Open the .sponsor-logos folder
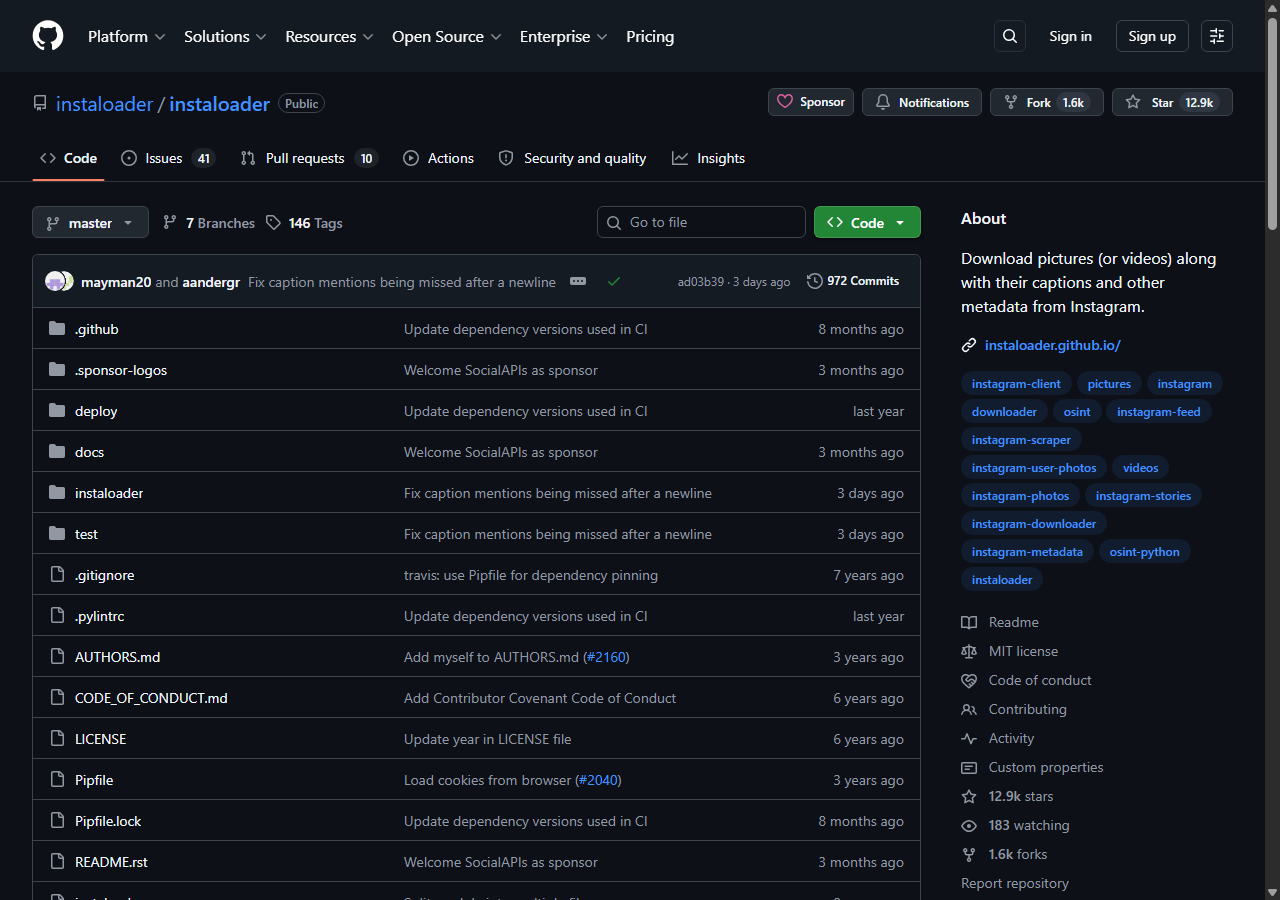This screenshot has width=1280, height=900. point(121,370)
